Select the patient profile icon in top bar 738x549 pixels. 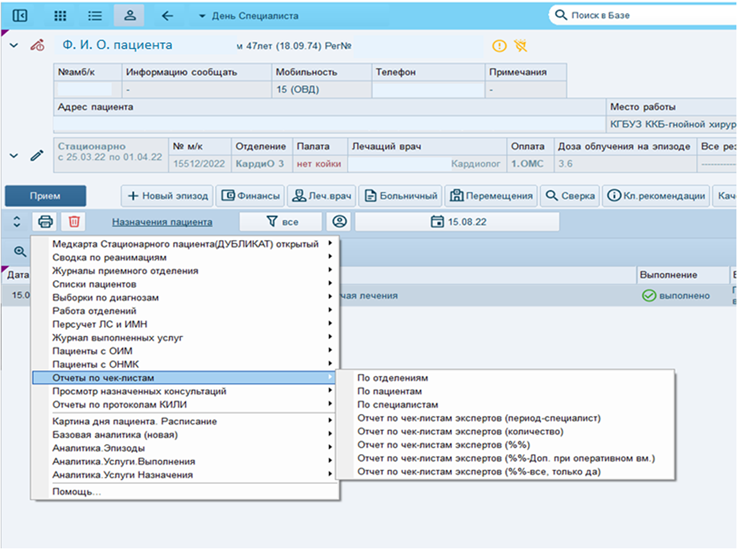pyautogui.click(x=129, y=16)
